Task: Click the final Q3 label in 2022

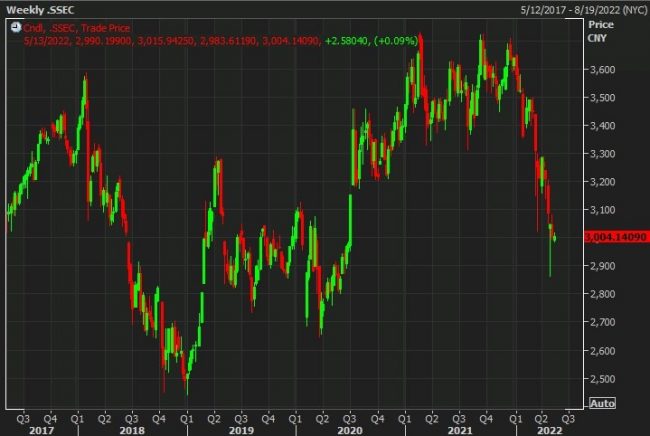Action: [x=568, y=419]
